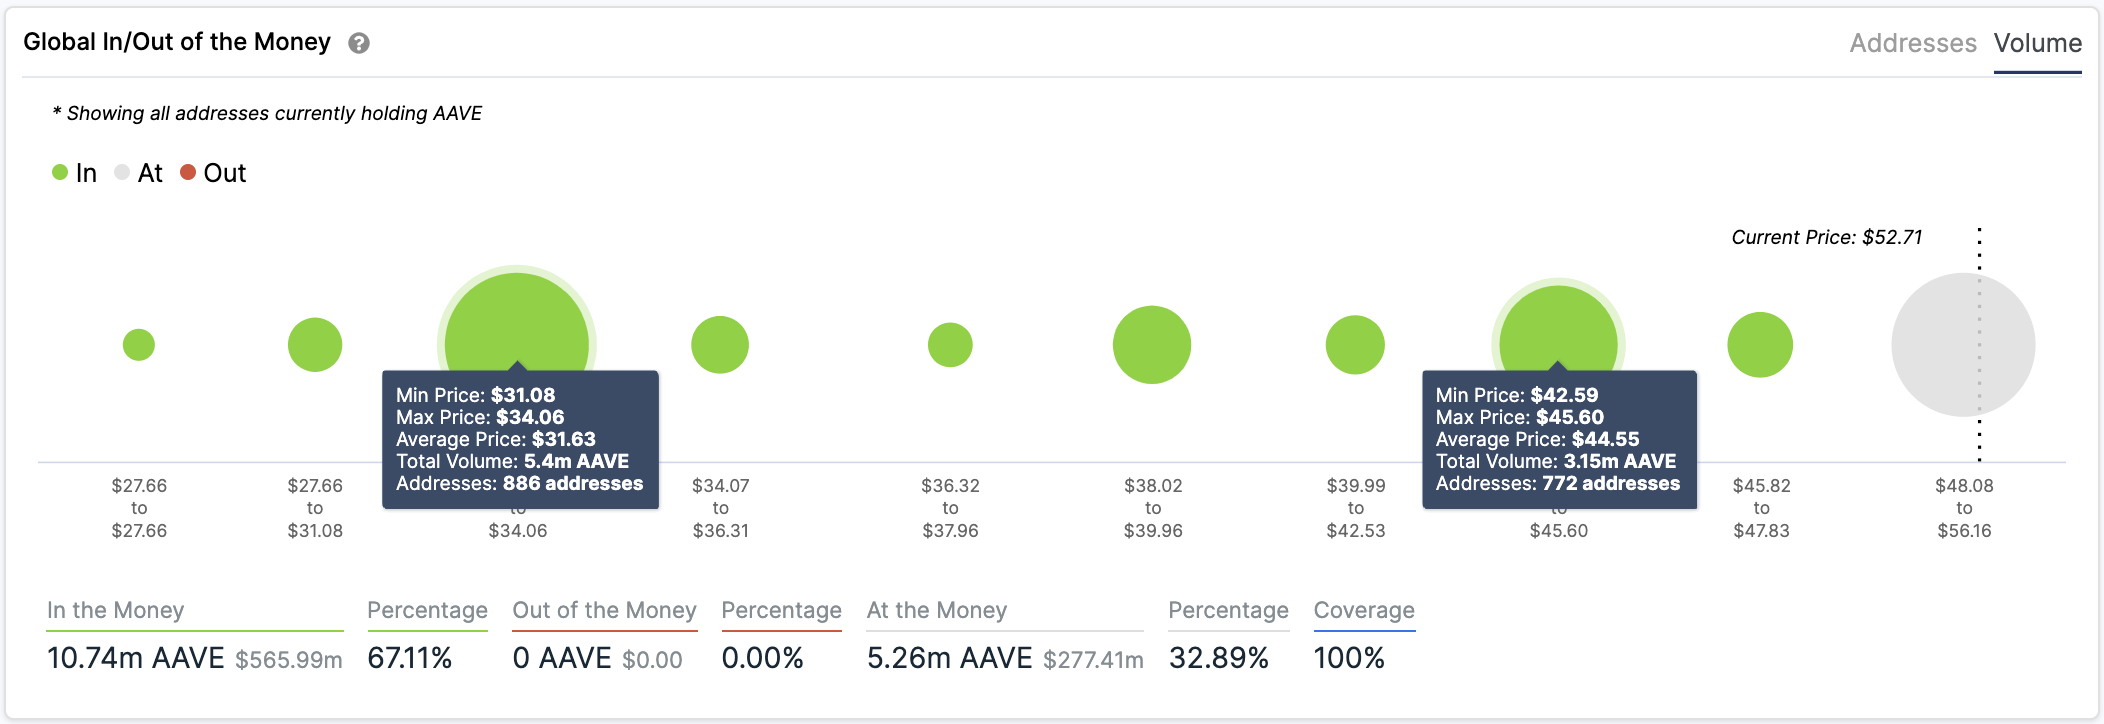The height and width of the screenshot is (724, 2104).
Task: Toggle the red Out legend dot
Action: 187,172
